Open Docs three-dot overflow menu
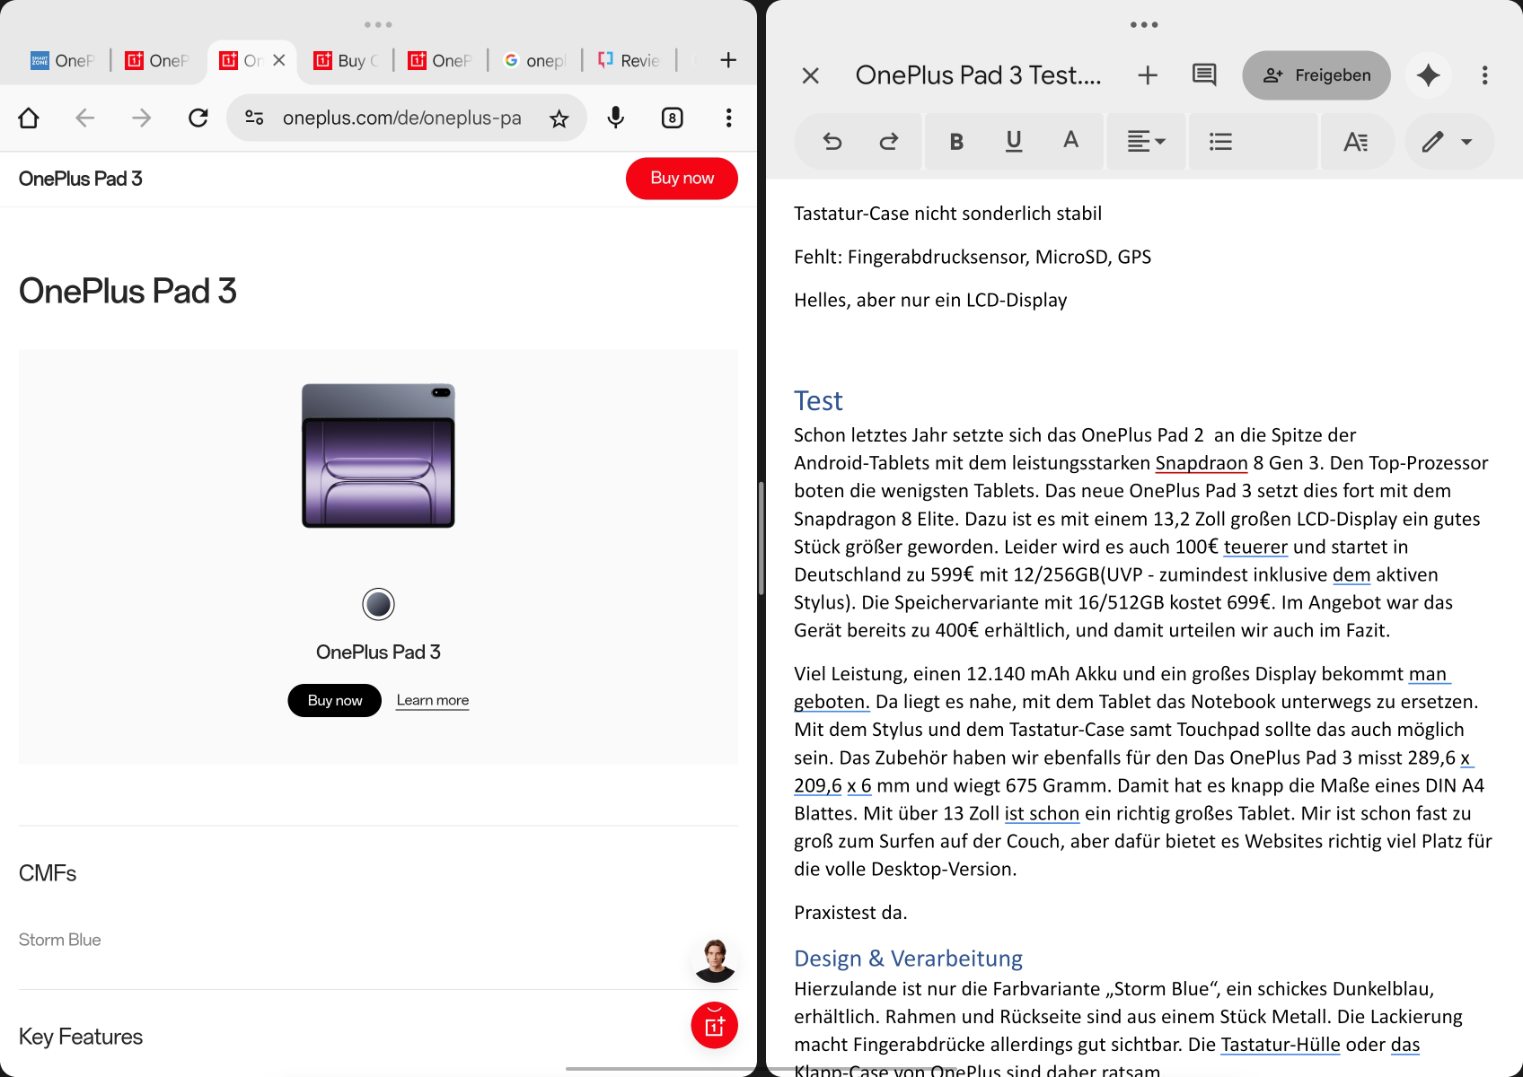Image resolution: width=1523 pixels, height=1077 pixels. pos(1485,75)
